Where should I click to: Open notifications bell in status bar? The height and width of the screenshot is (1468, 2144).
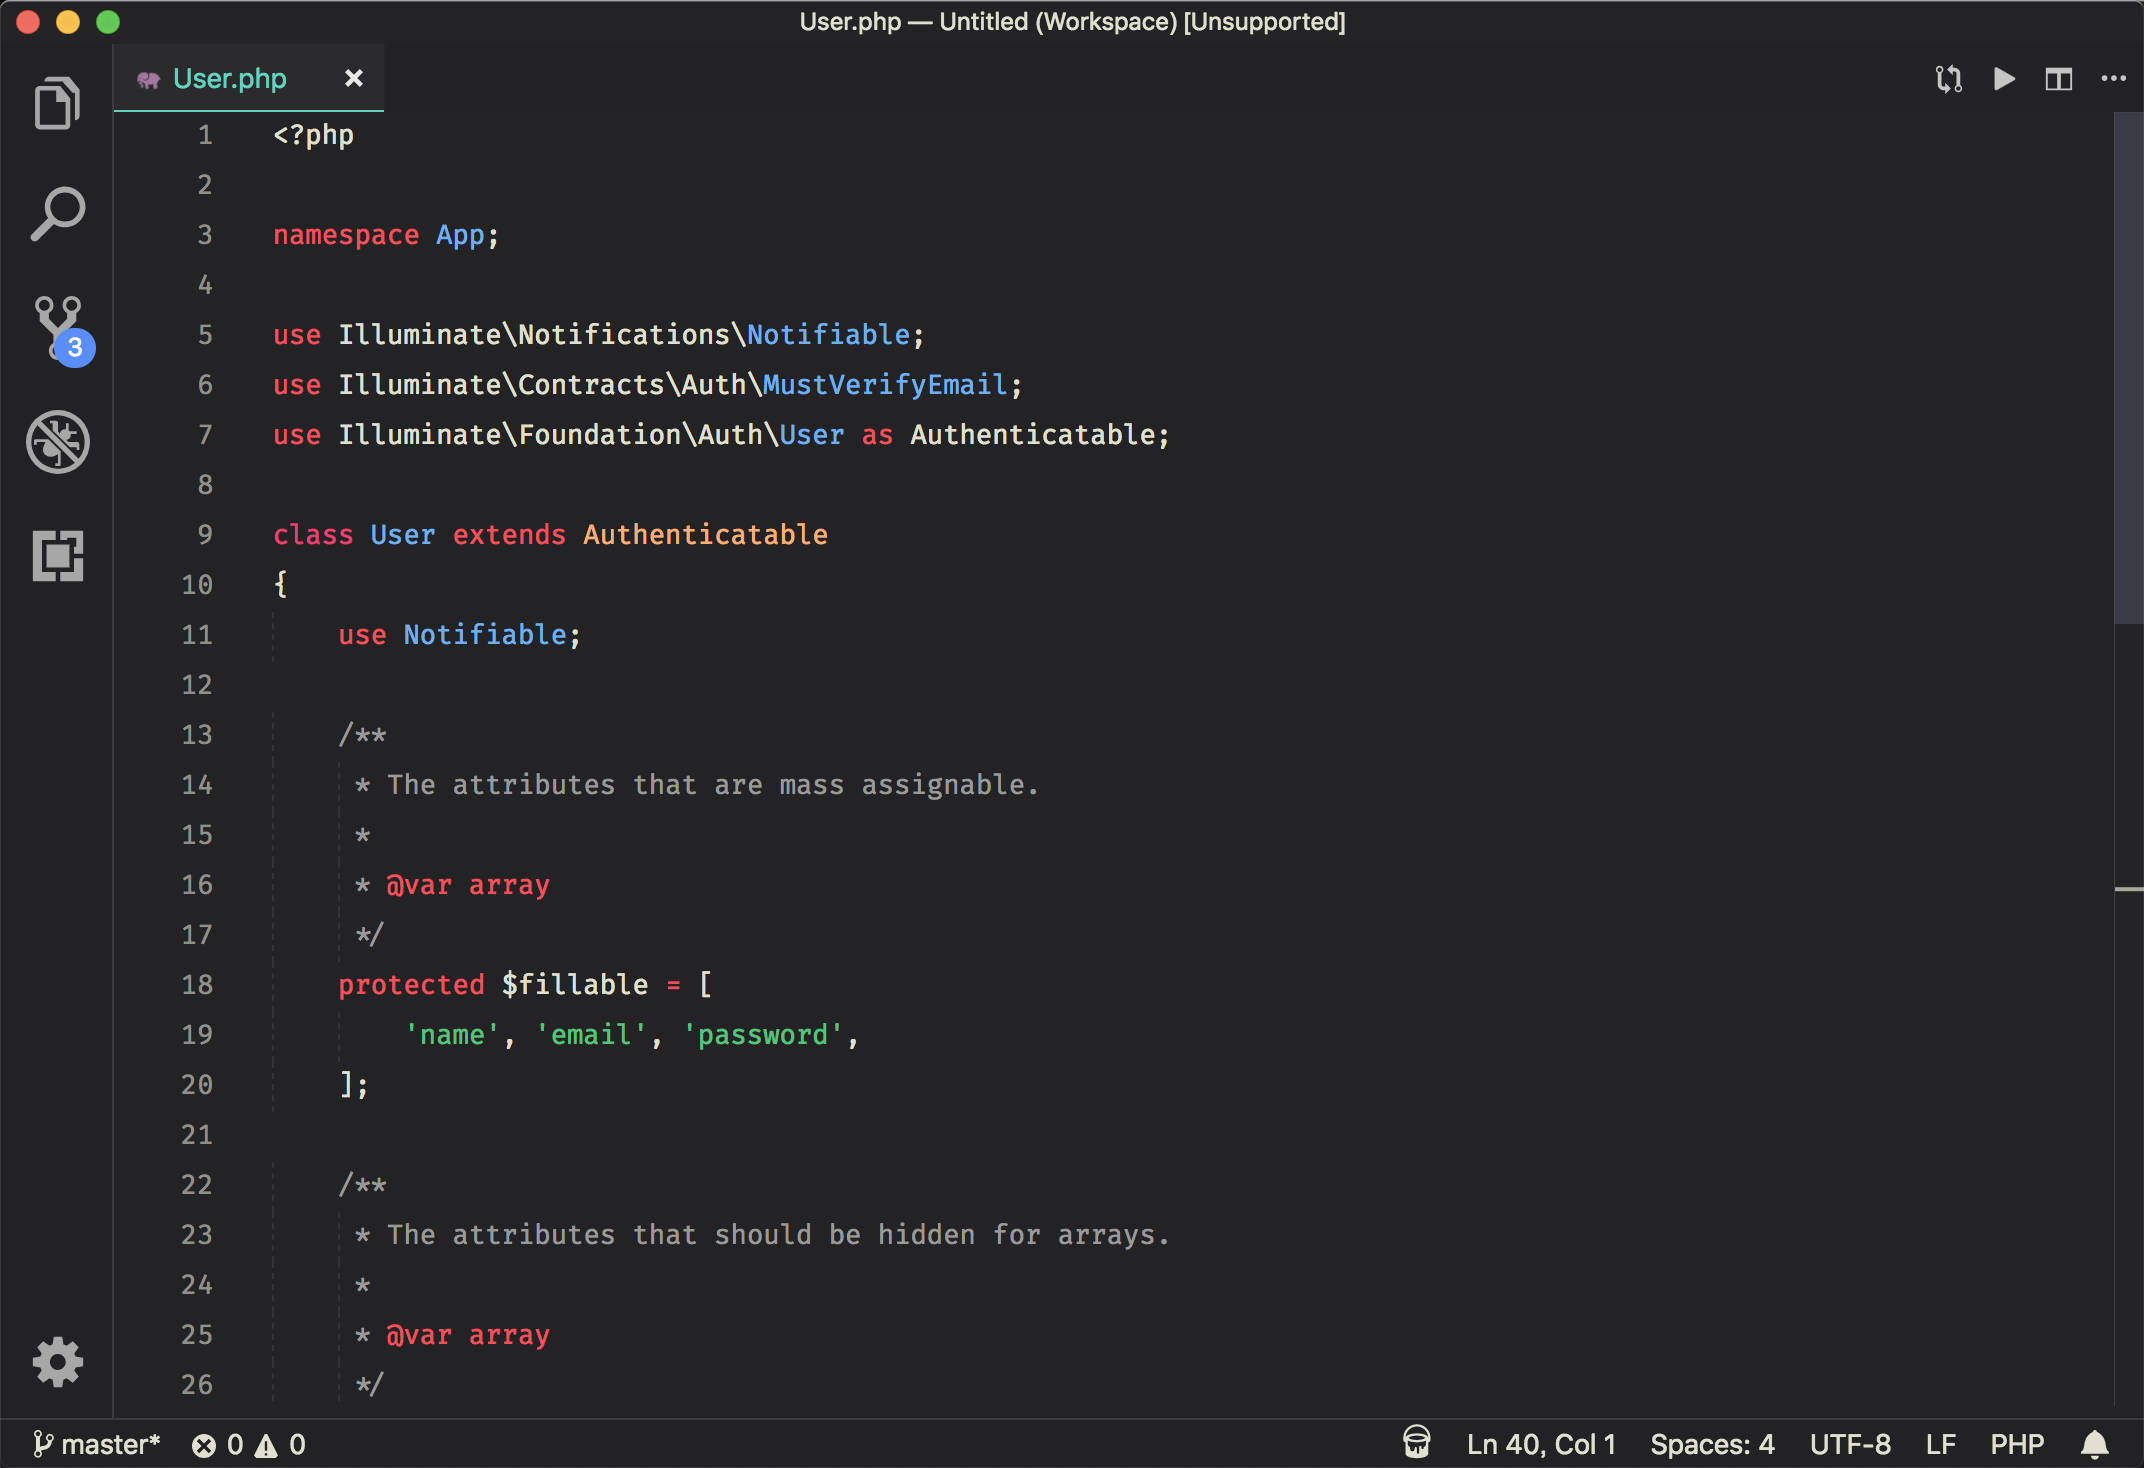pyautogui.click(x=2094, y=1445)
